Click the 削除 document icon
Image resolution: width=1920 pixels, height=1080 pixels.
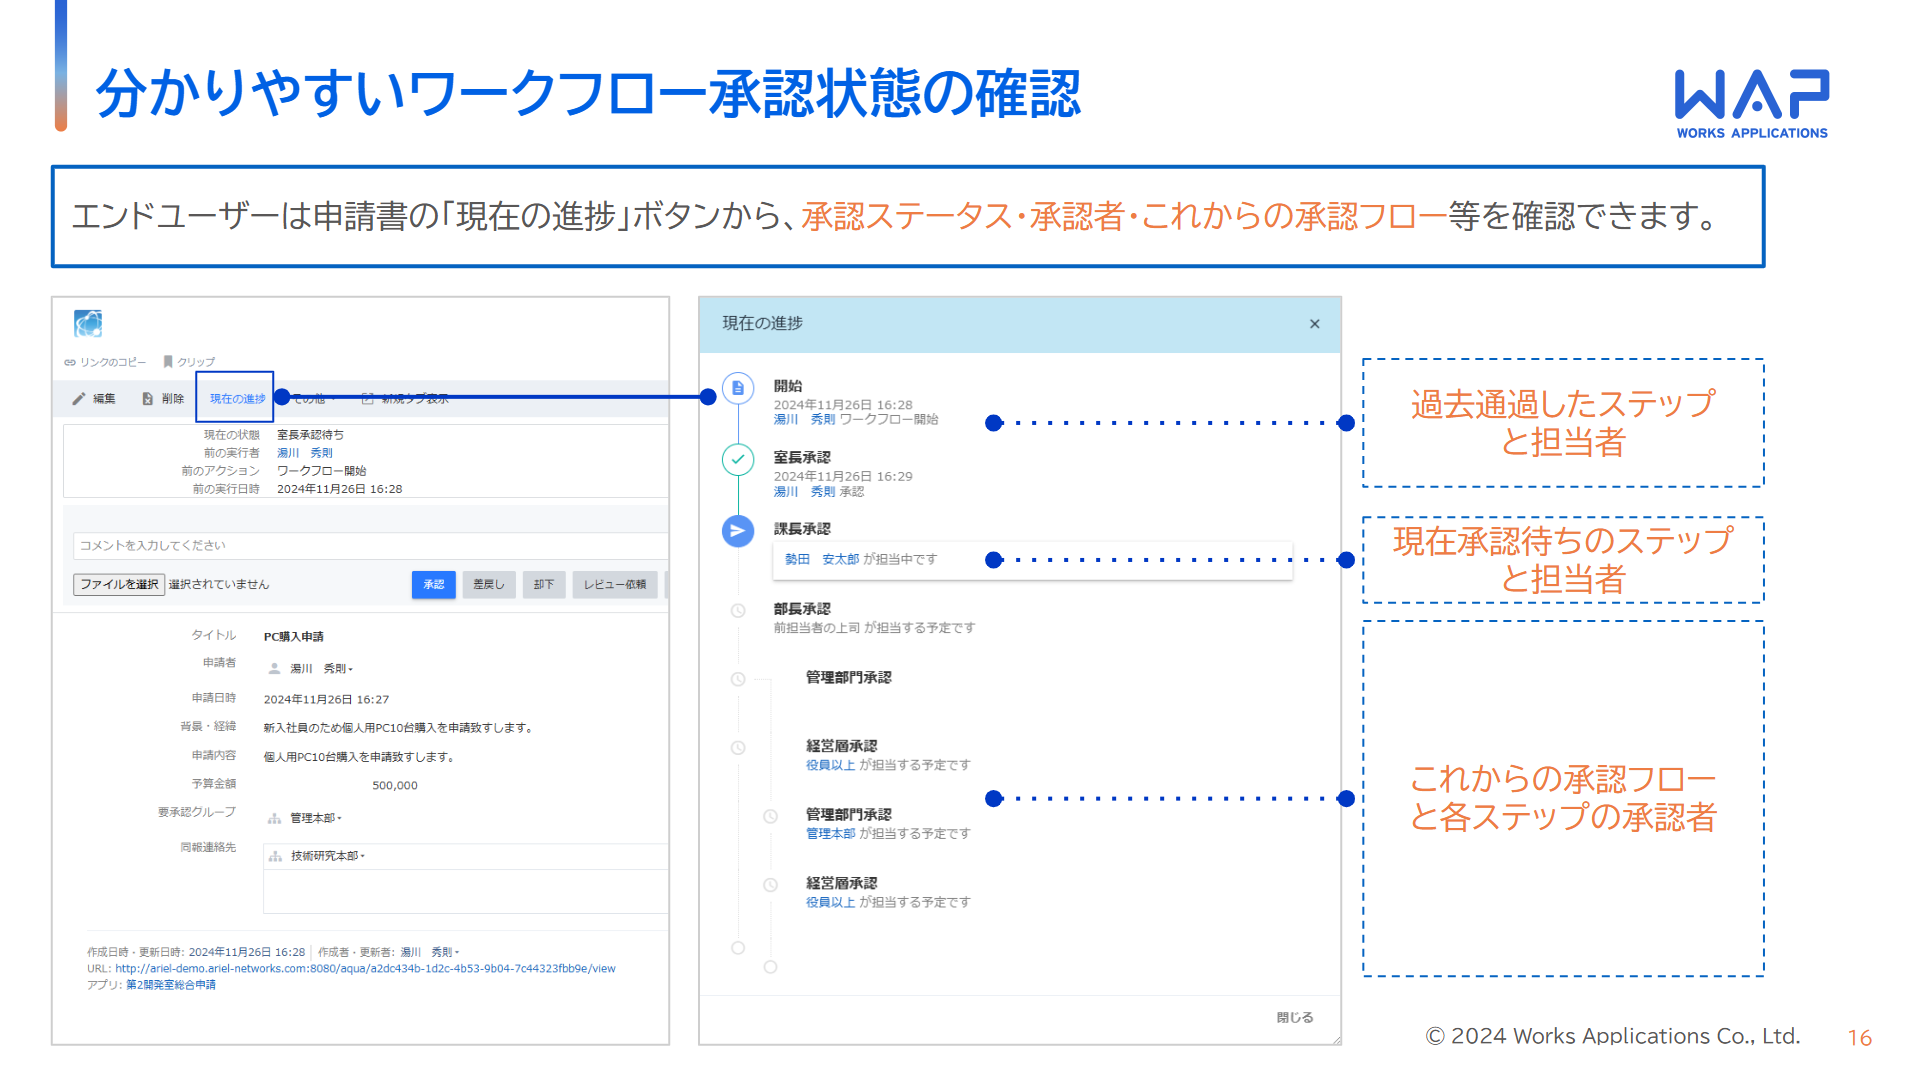point(148,399)
